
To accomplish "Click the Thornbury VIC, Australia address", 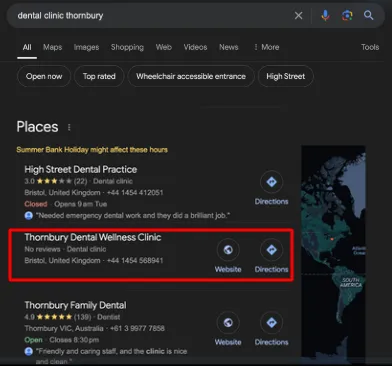I will pos(64,329).
